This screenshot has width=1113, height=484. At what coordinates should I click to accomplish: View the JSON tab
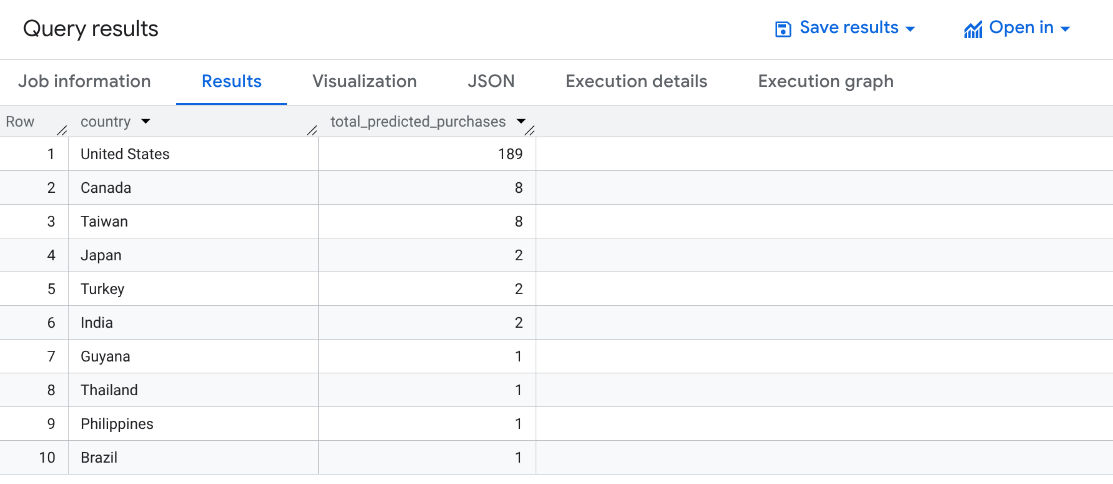(x=491, y=82)
